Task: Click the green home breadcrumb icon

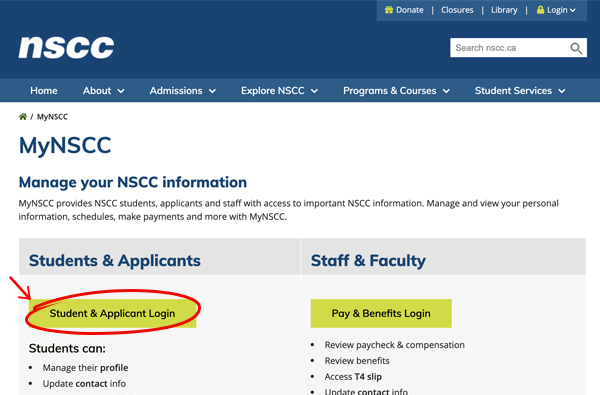Action: 23,117
